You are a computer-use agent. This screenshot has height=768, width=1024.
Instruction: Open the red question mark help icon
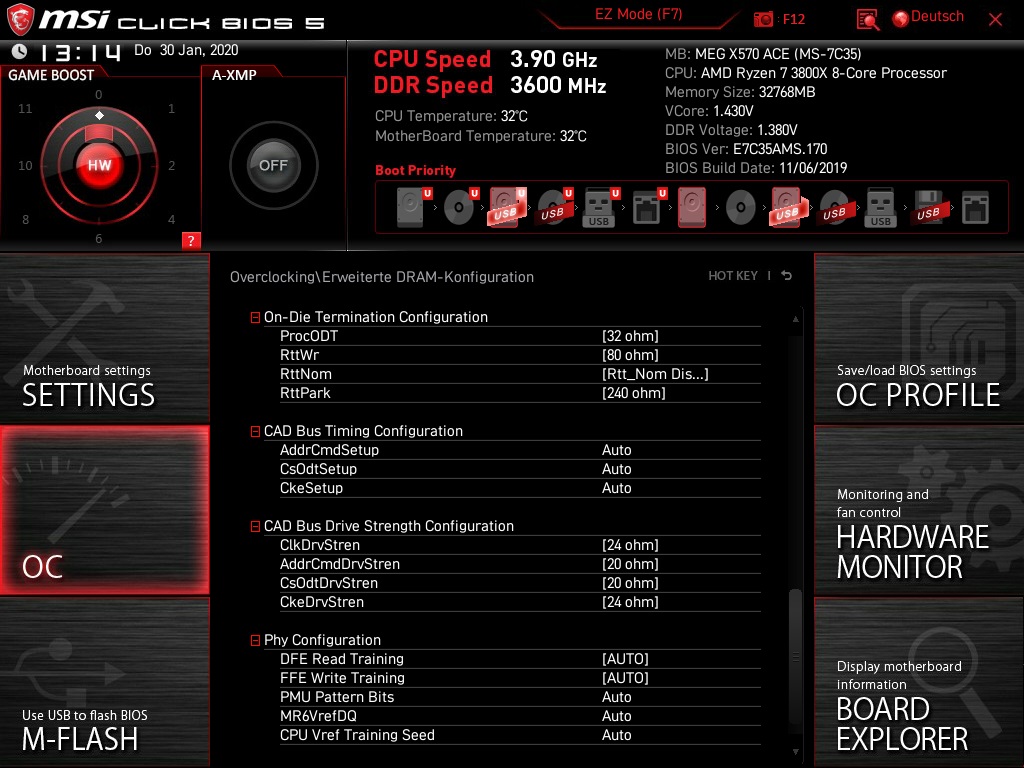tap(191, 240)
